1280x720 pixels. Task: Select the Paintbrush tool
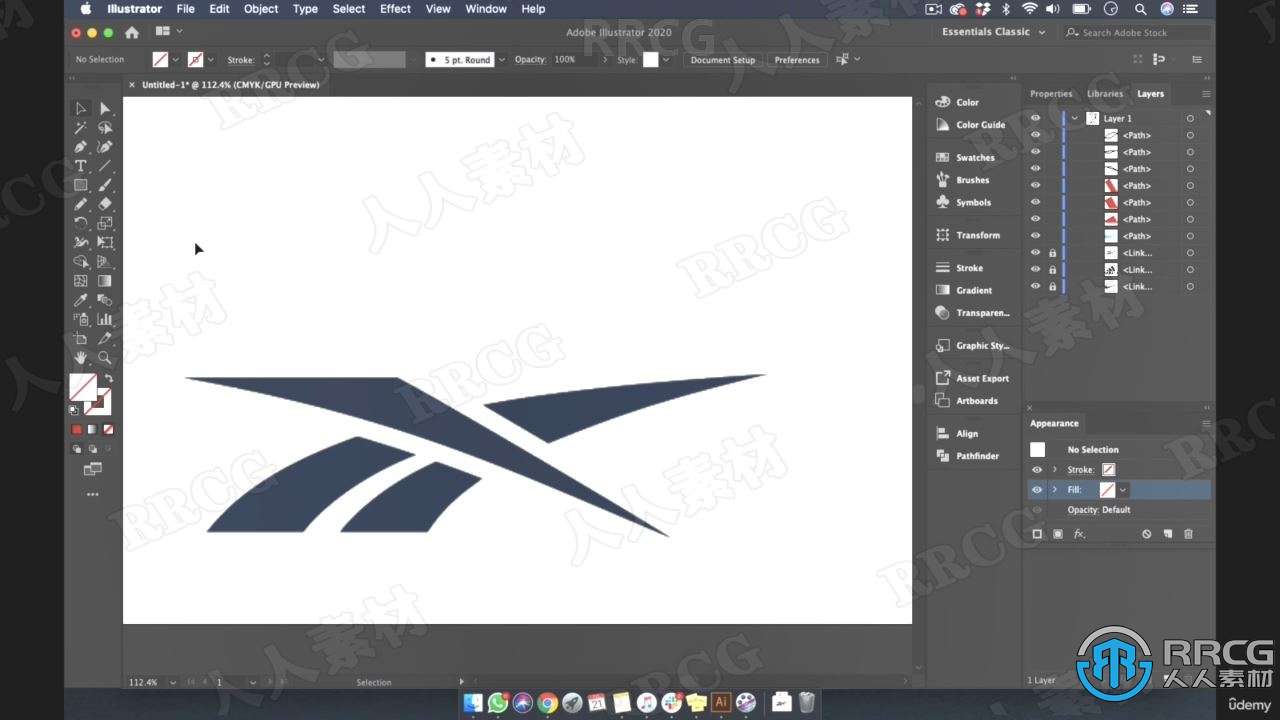(105, 185)
